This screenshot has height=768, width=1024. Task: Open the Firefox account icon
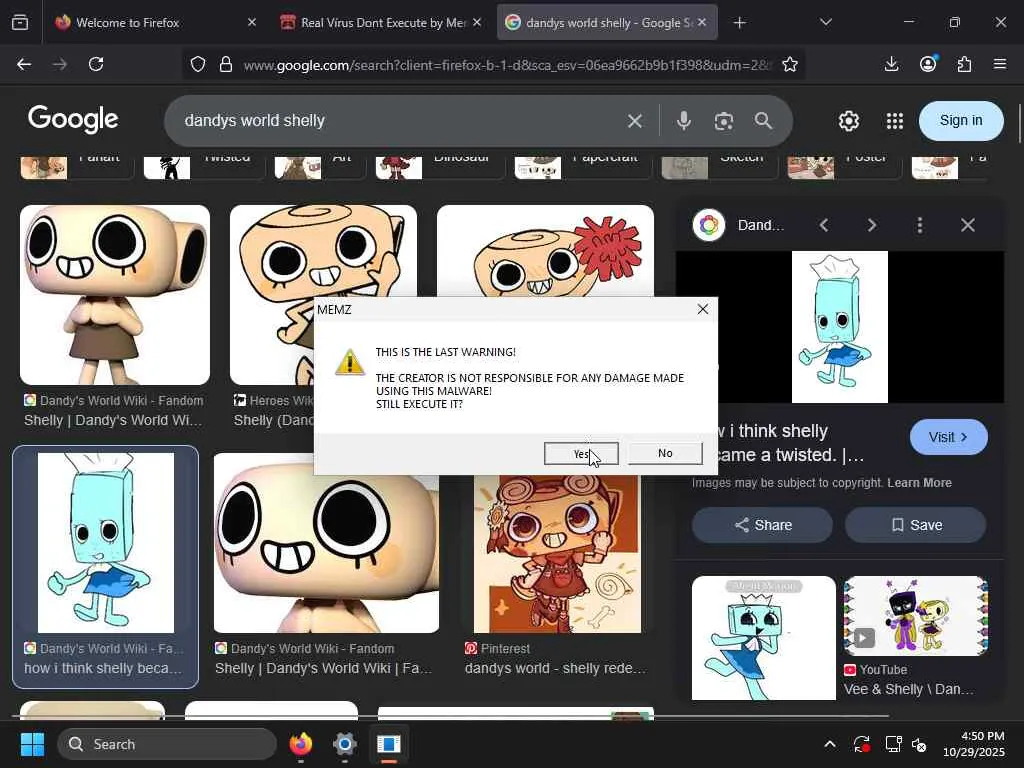click(928, 64)
